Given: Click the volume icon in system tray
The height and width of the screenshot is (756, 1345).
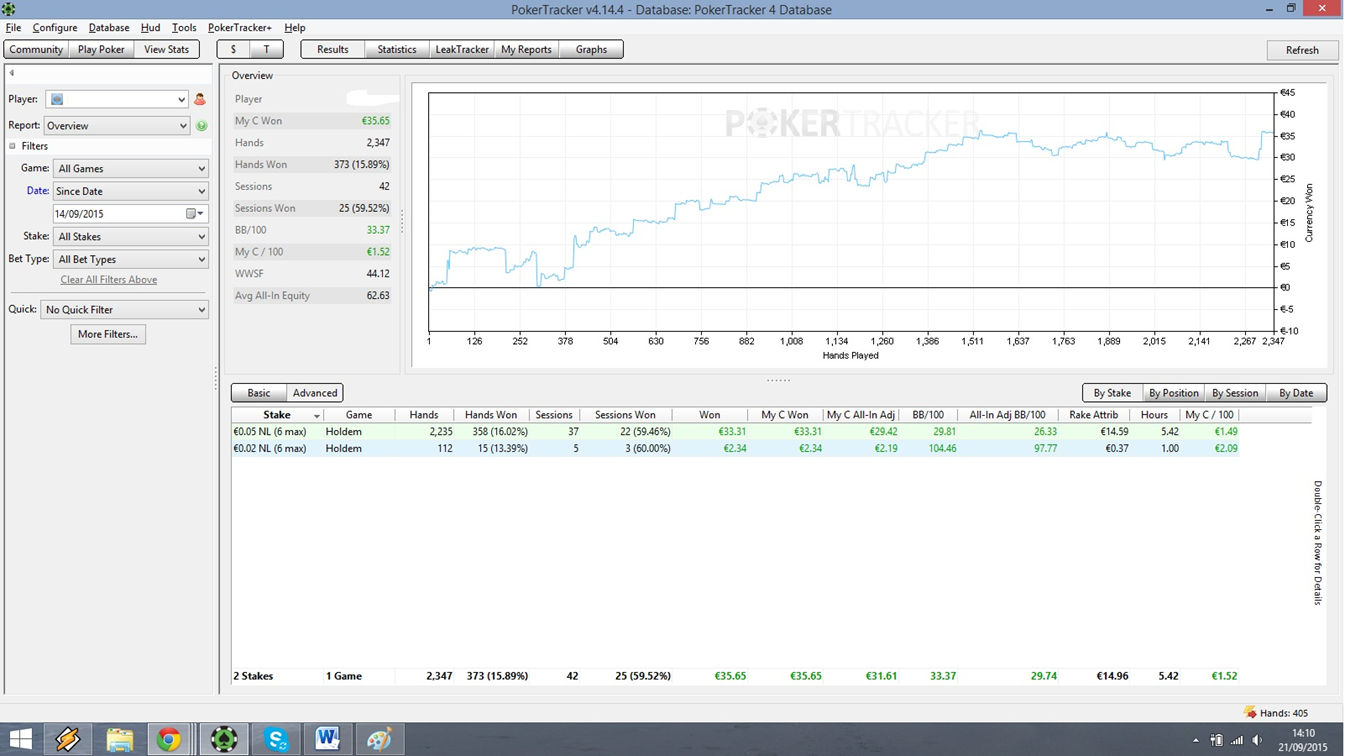Looking at the screenshot, I should coord(1257,740).
